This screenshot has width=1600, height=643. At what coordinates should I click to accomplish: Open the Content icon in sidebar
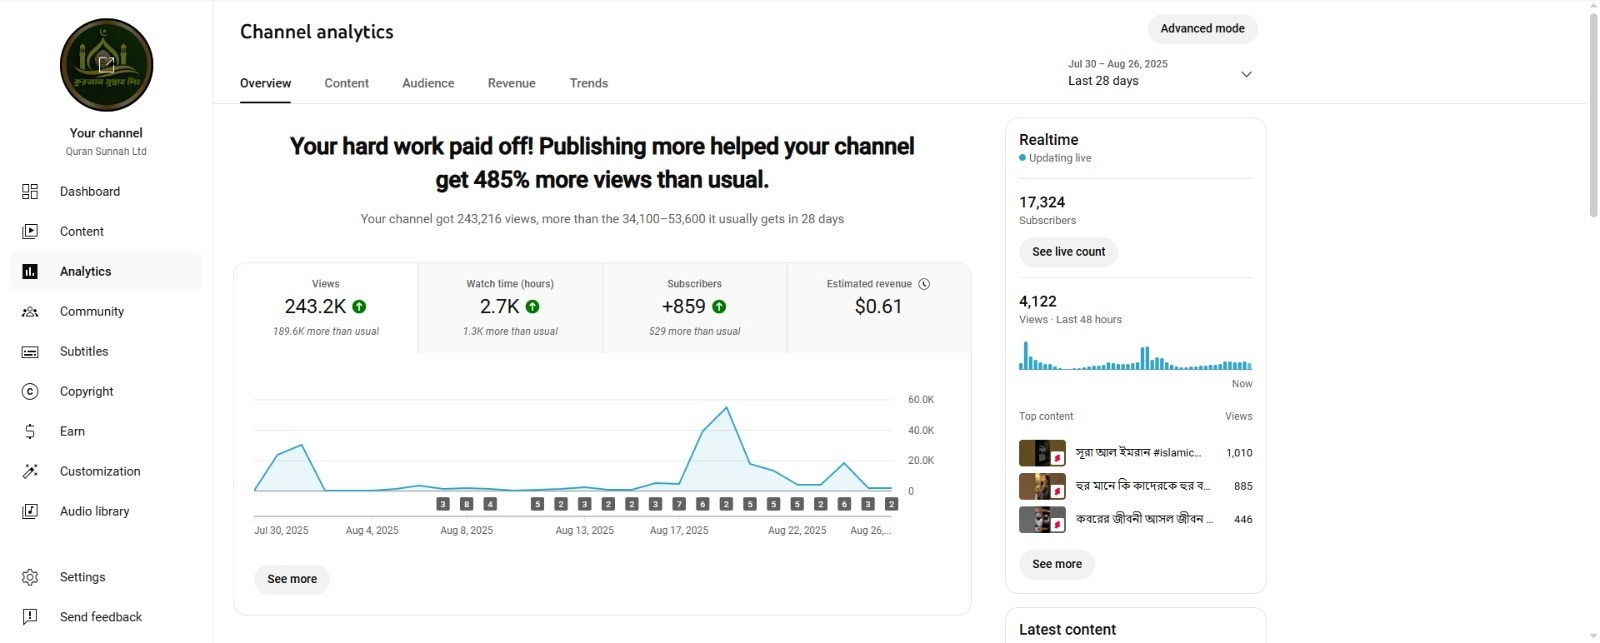(30, 231)
